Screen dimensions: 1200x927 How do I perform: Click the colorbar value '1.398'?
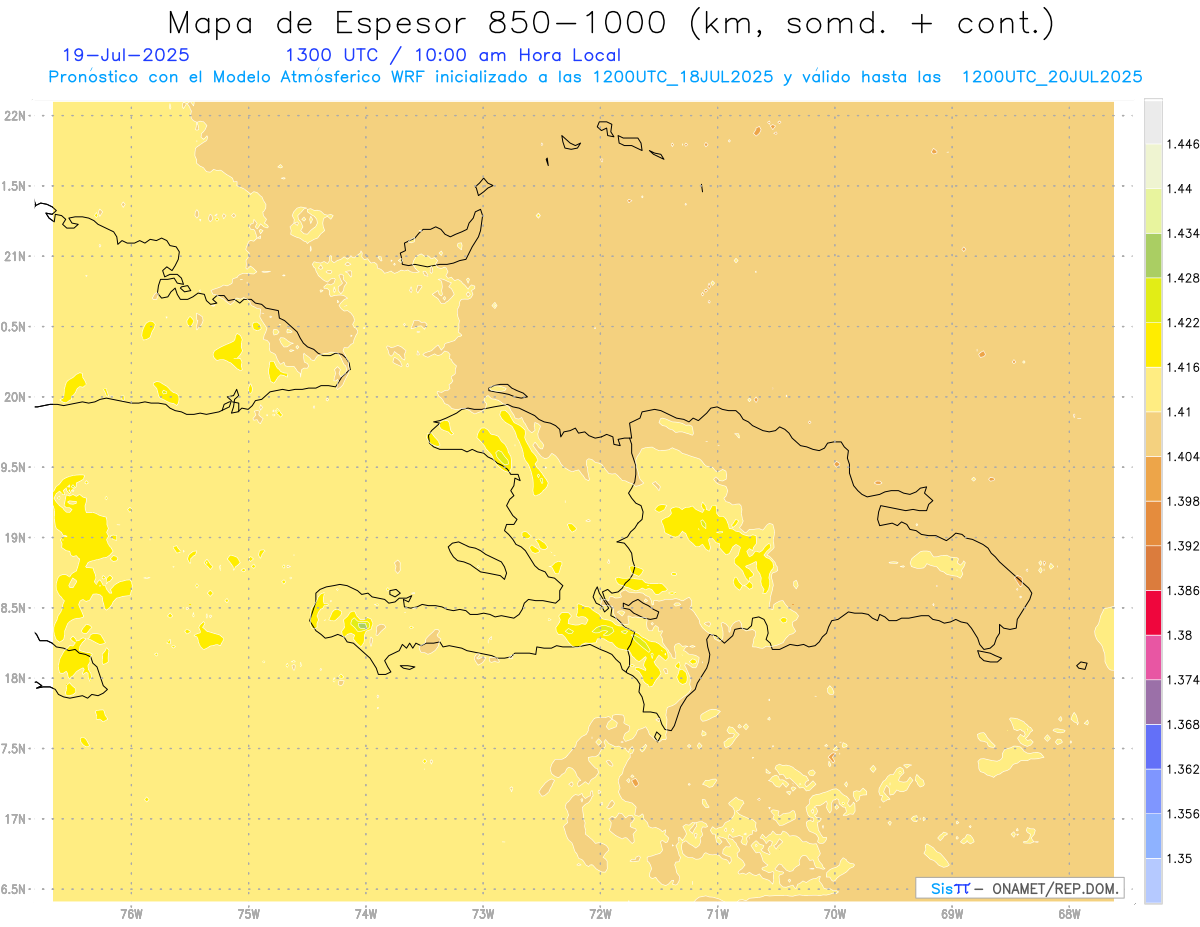tap(1184, 501)
